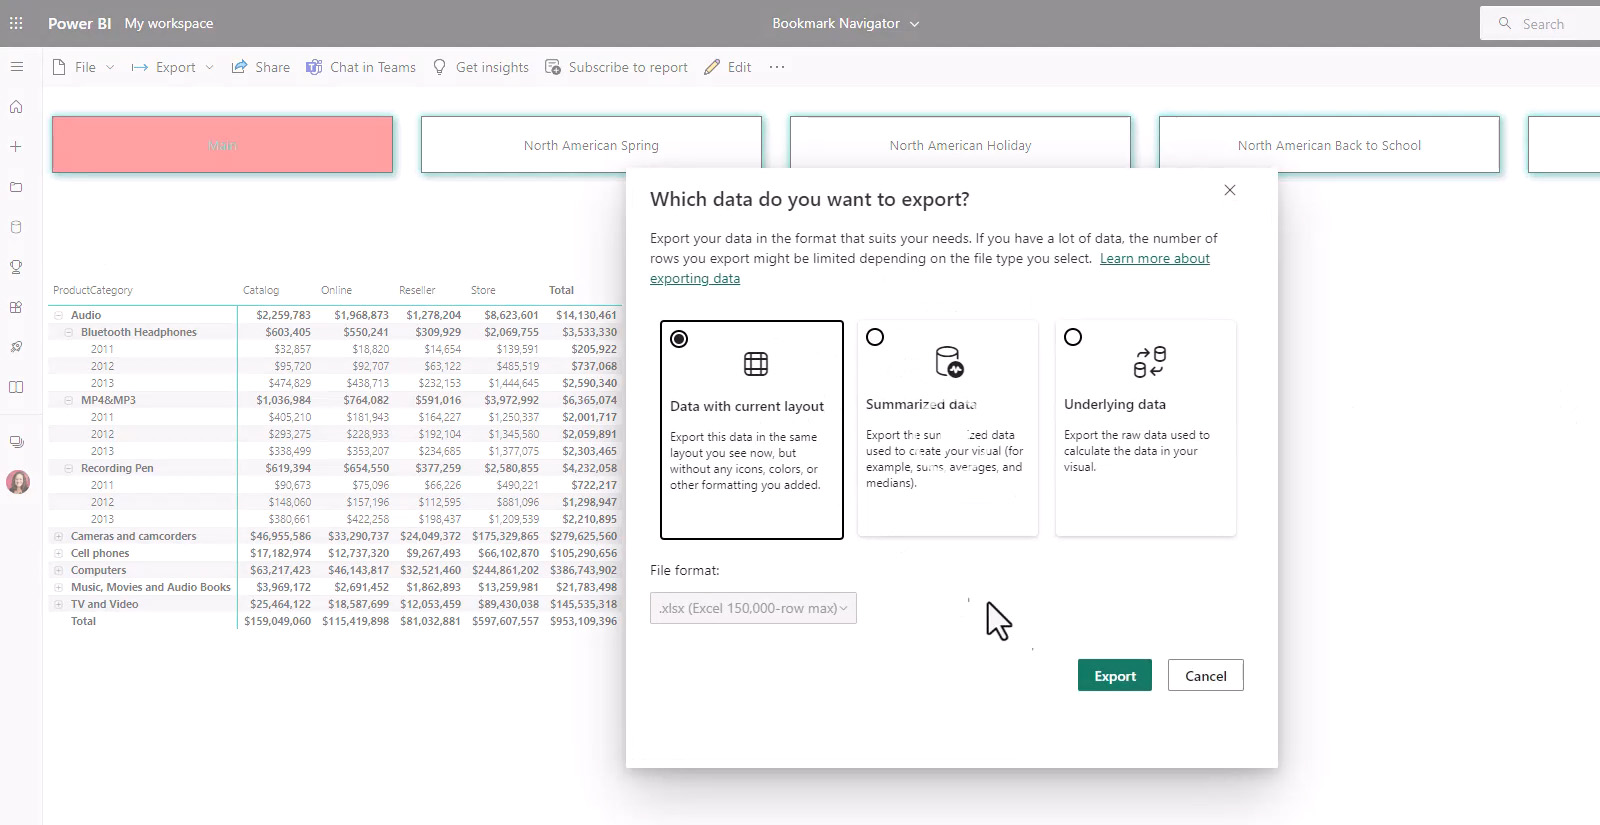The height and width of the screenshot is (825, 1600).
Task: Select Data with current layout radio
Action: [x=679, y=339]
